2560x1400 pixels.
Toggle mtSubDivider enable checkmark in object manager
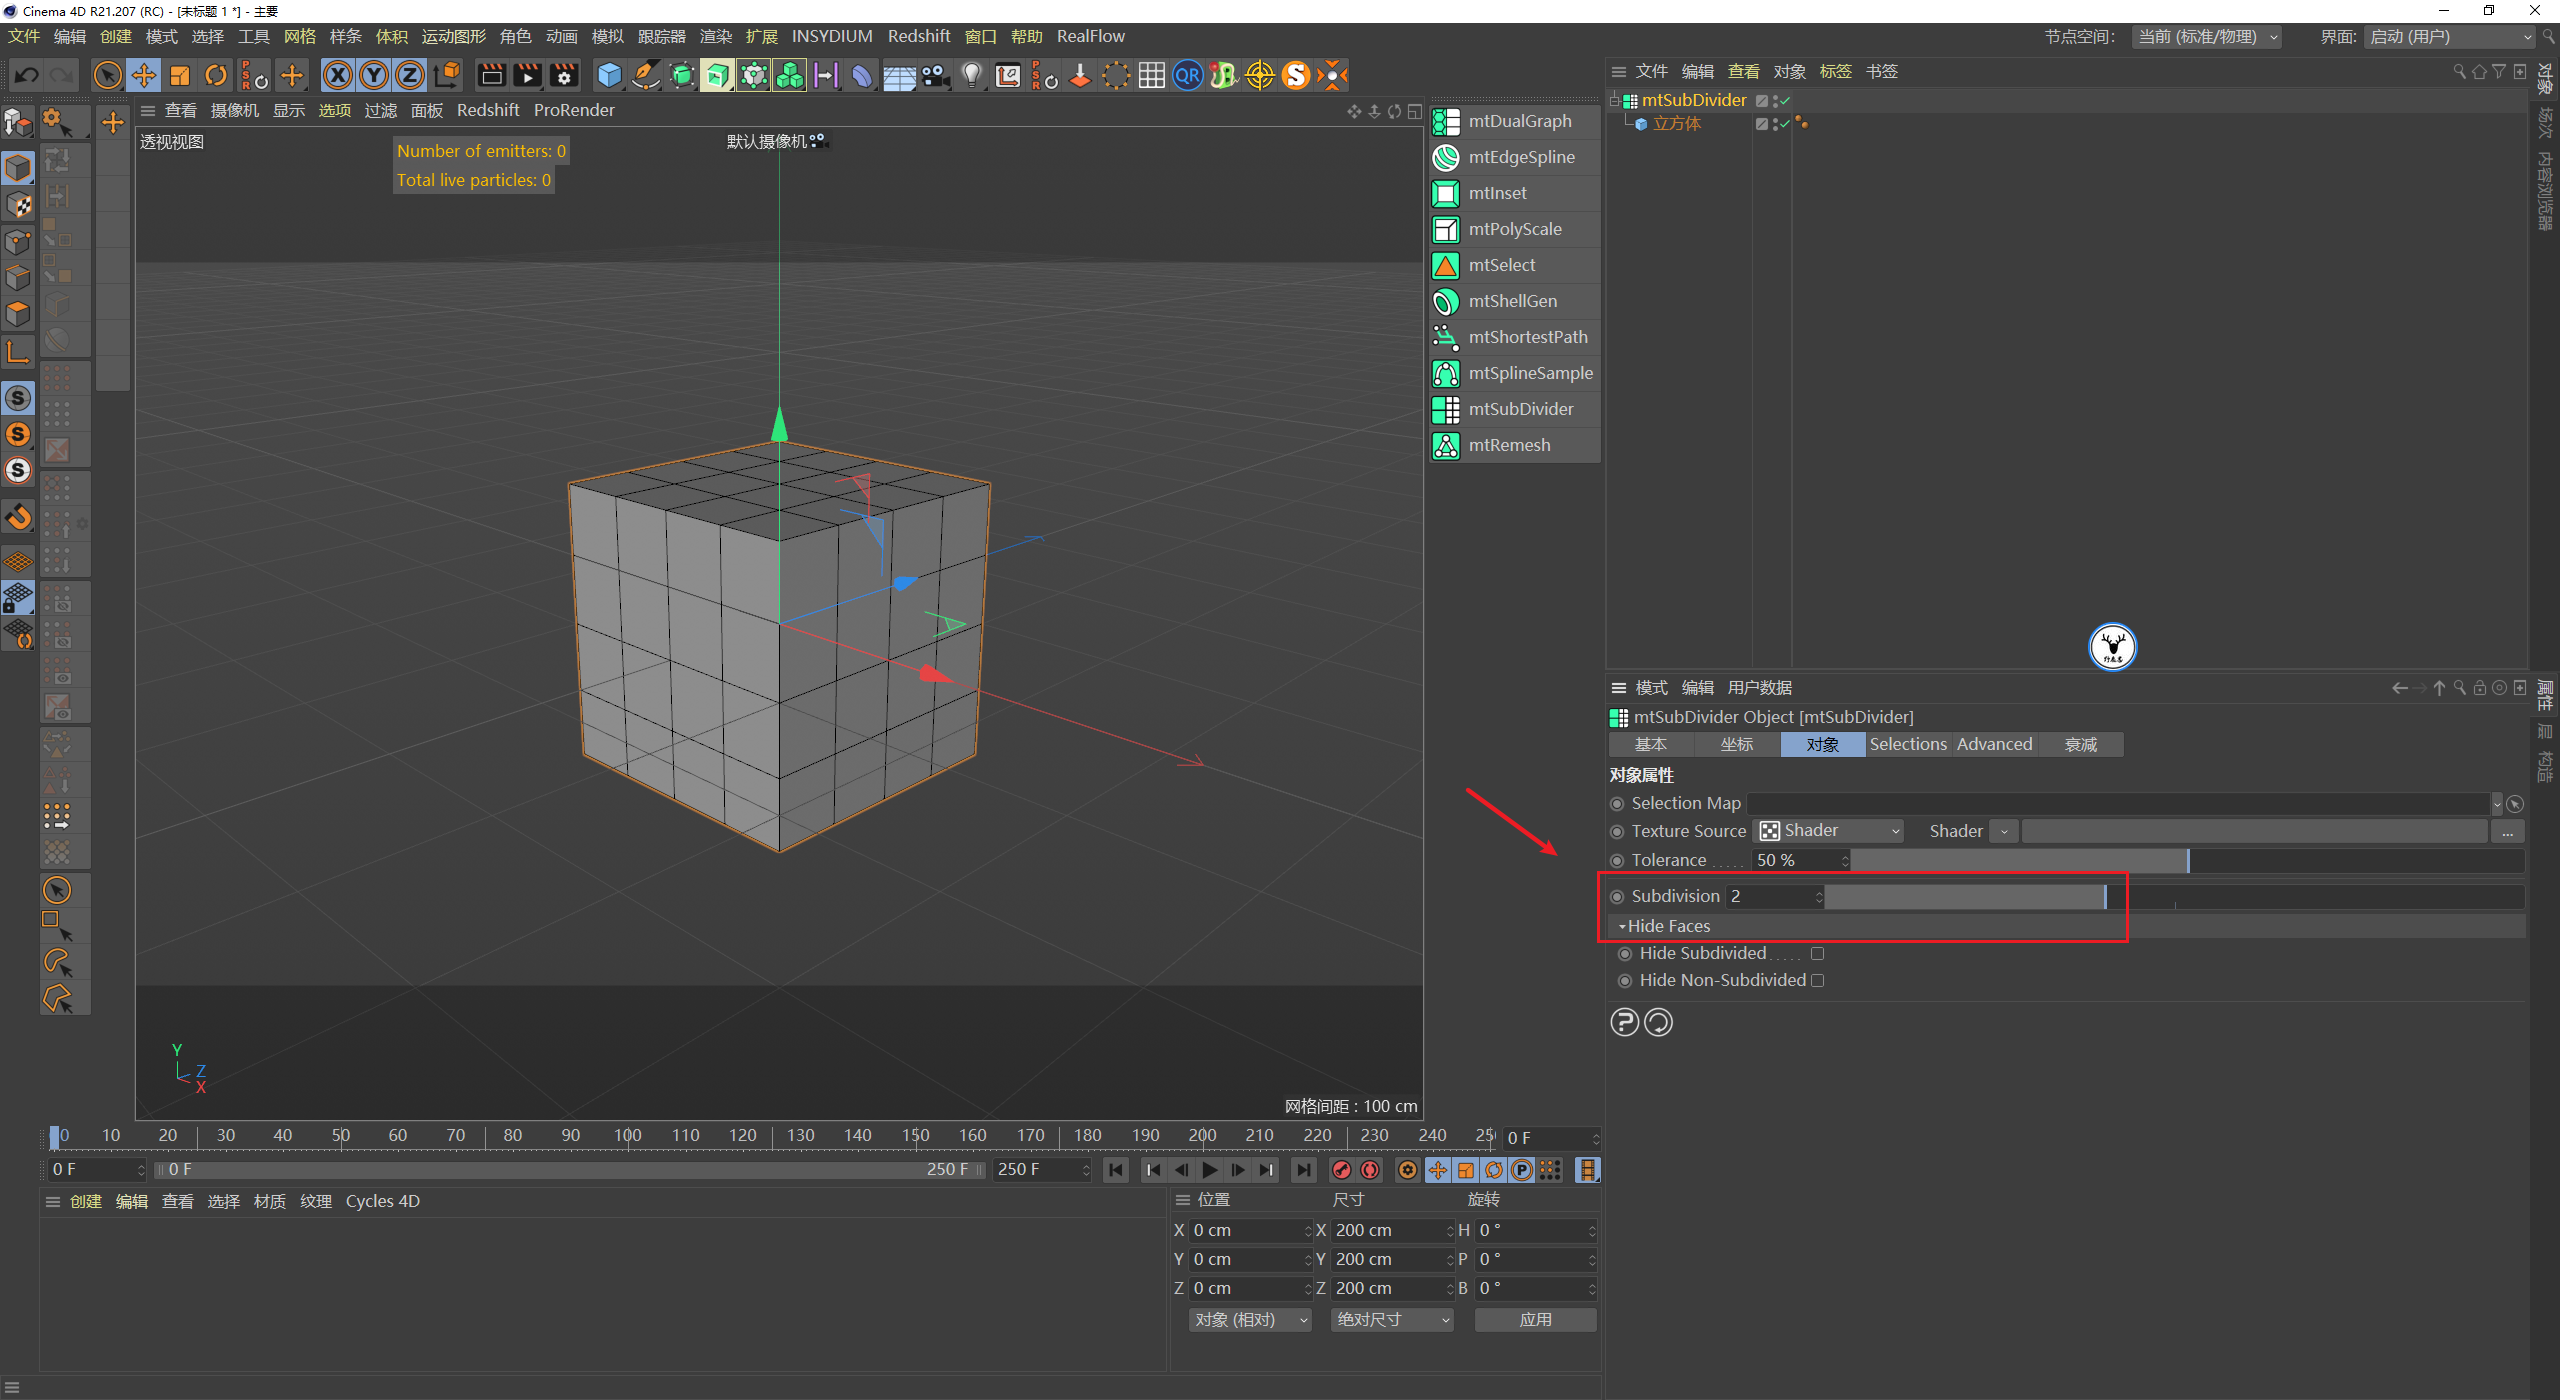1785,101
